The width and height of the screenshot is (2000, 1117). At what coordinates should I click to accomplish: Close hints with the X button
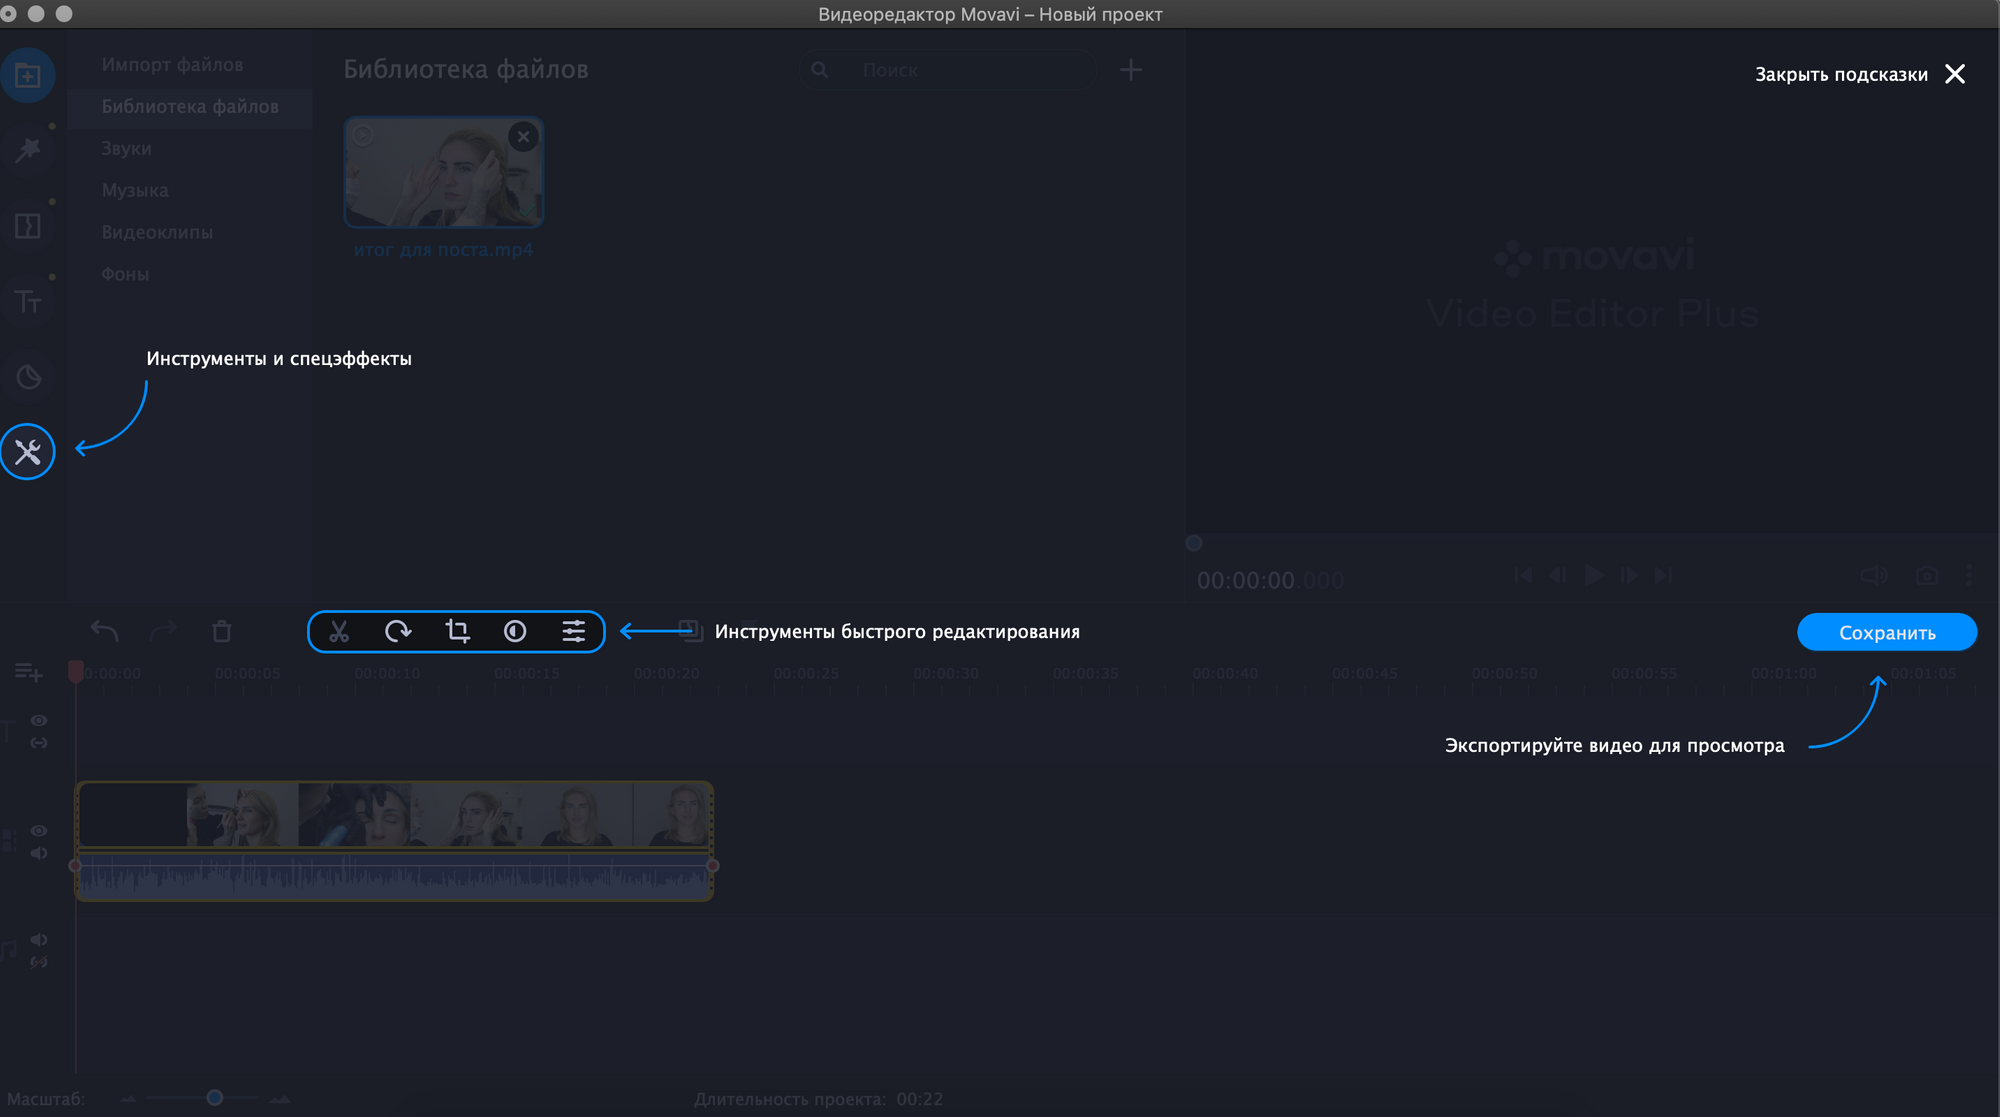[1955, 74]
